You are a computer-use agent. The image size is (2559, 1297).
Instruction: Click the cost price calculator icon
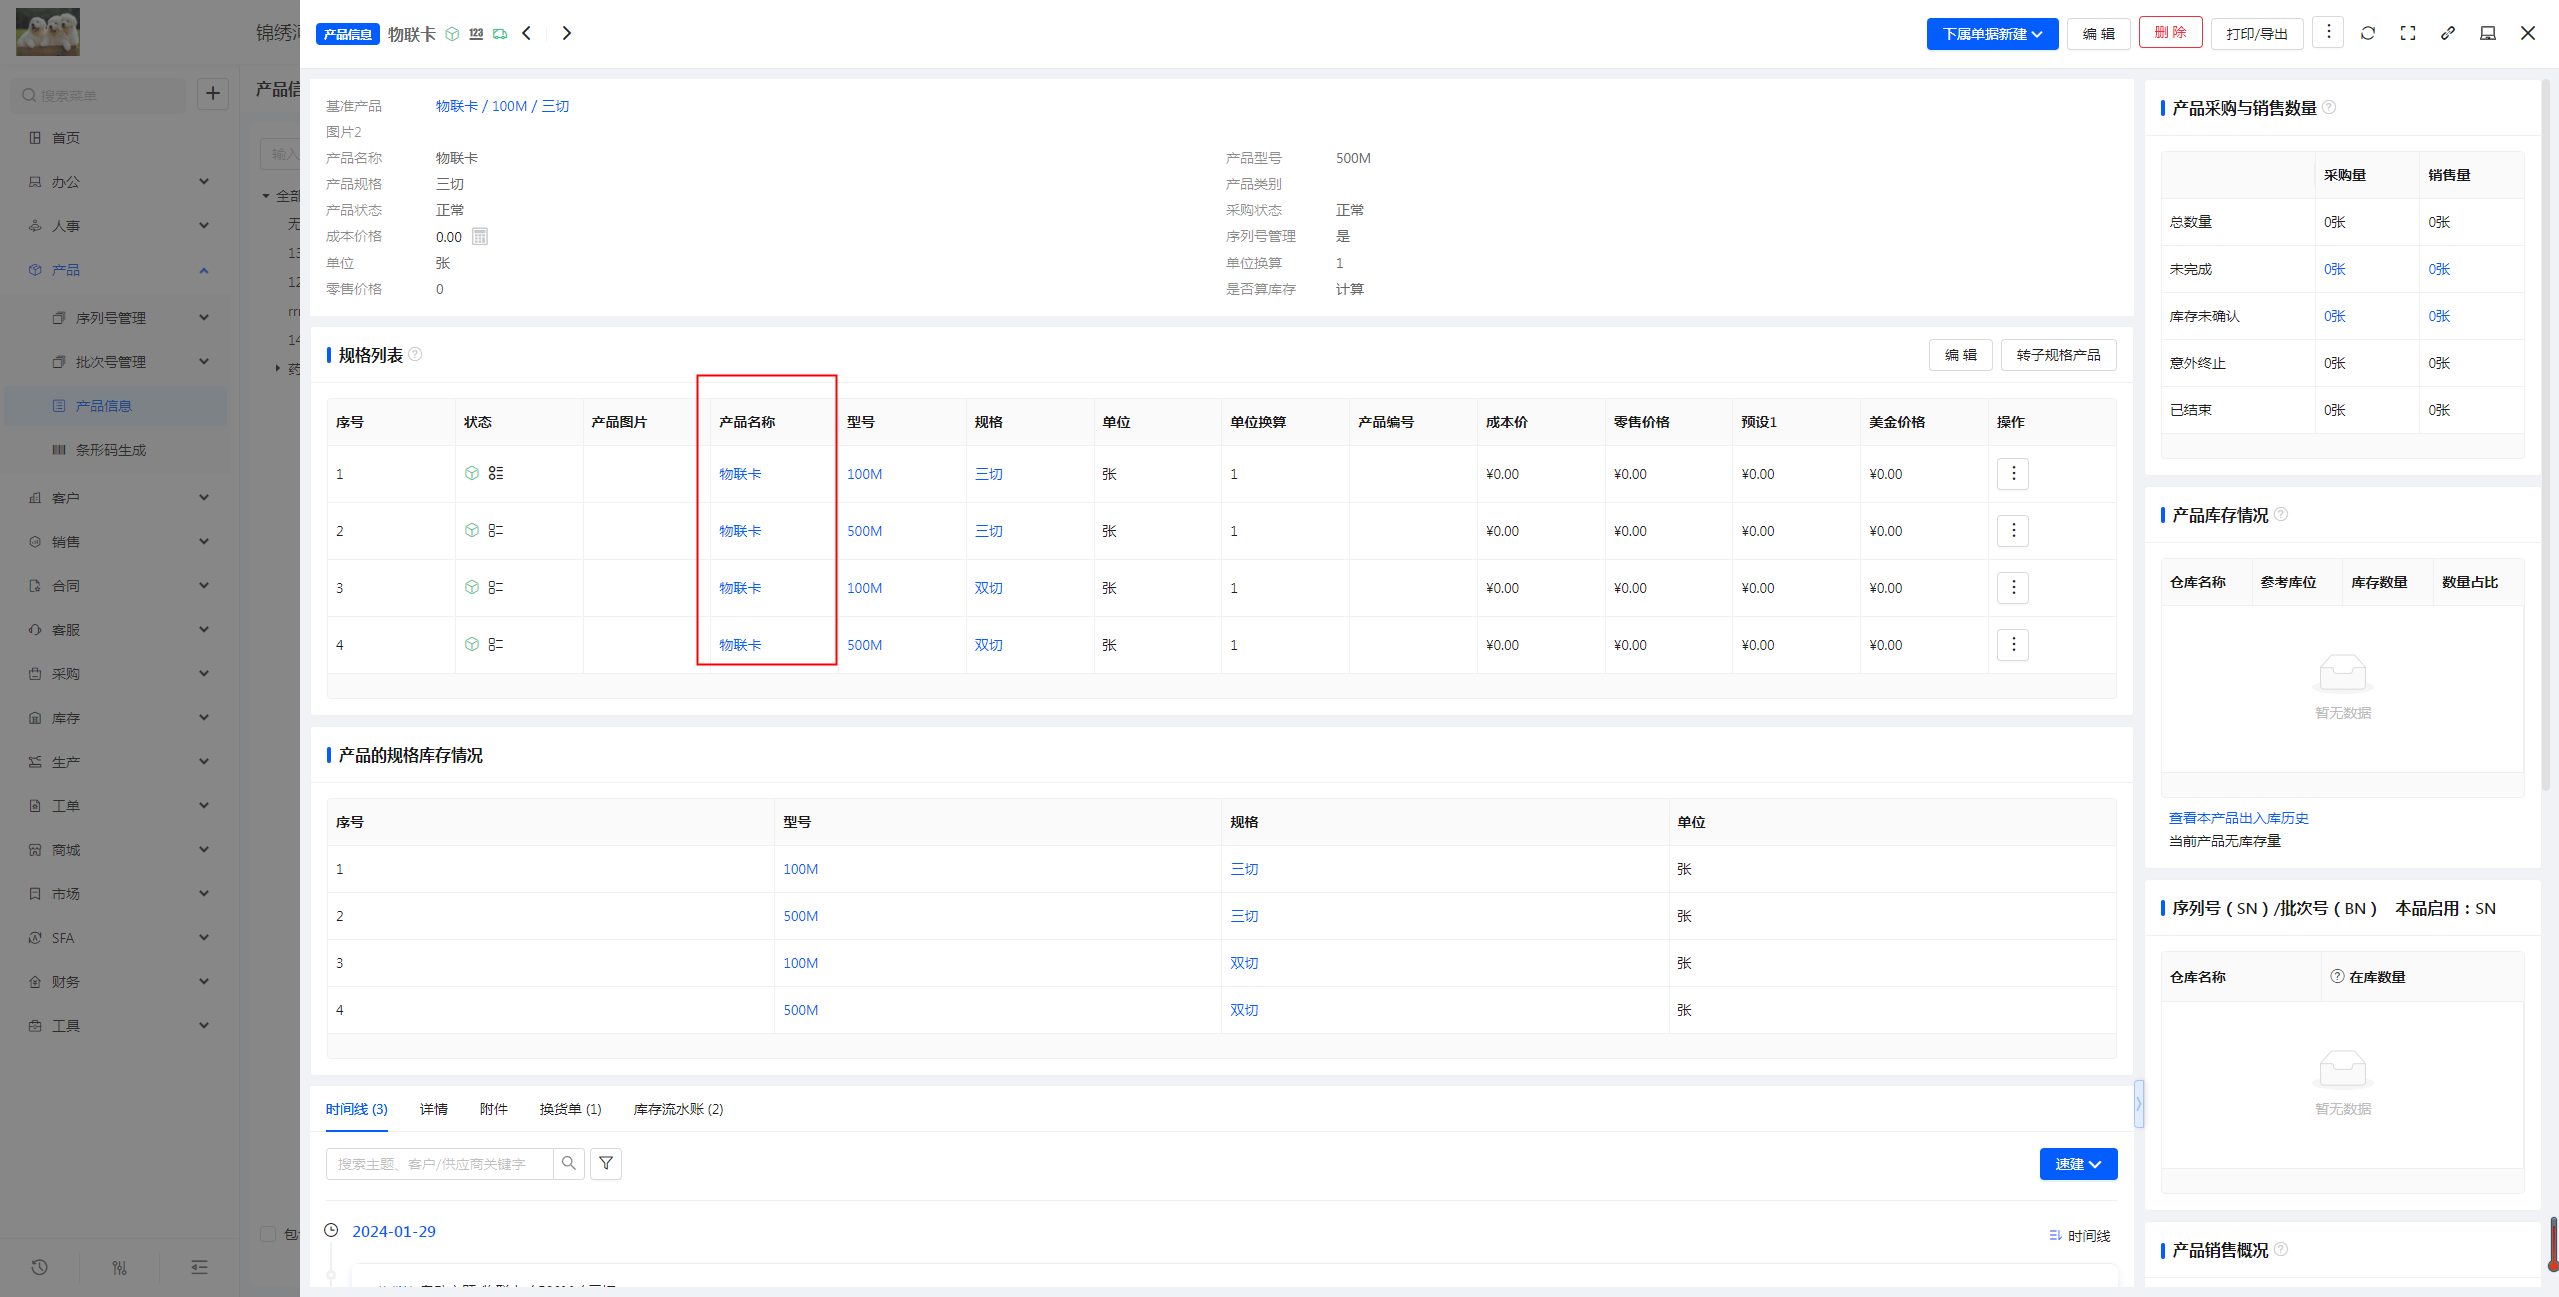coord(480,237)
